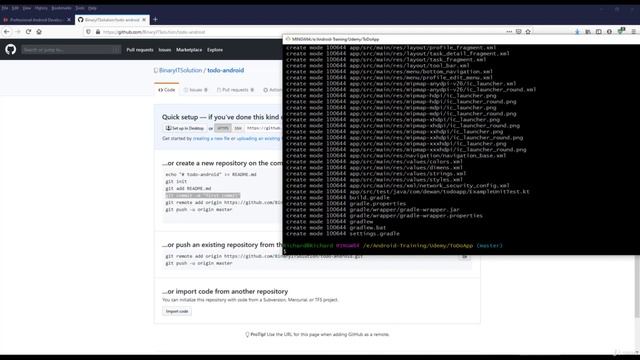The width and height of the screenshot is (640, 360).
Task: Click the page vertical scrollbar
Action: coord(637,286)
